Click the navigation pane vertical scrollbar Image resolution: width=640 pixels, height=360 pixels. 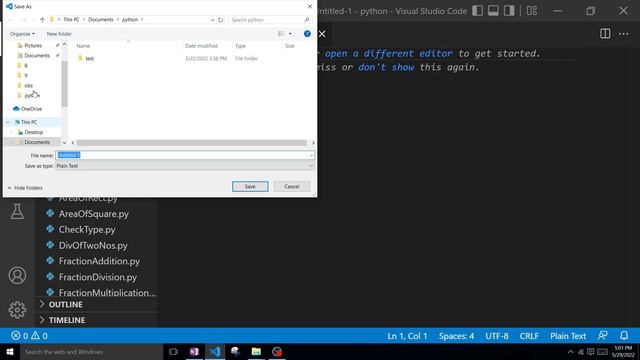click(64, 84)
